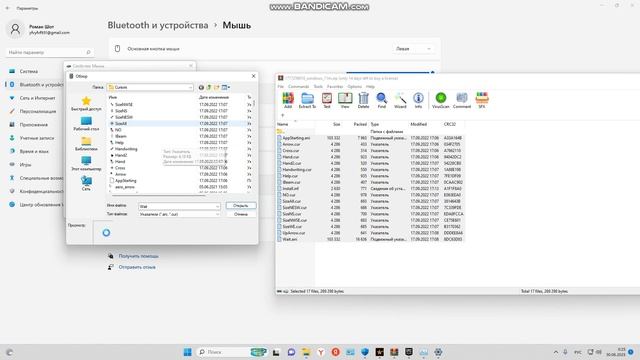Click WinRAR's Find magnifier icon
The width and height of the screenshot is (640, 360).
pyautogui.click(x=382, y=100)
